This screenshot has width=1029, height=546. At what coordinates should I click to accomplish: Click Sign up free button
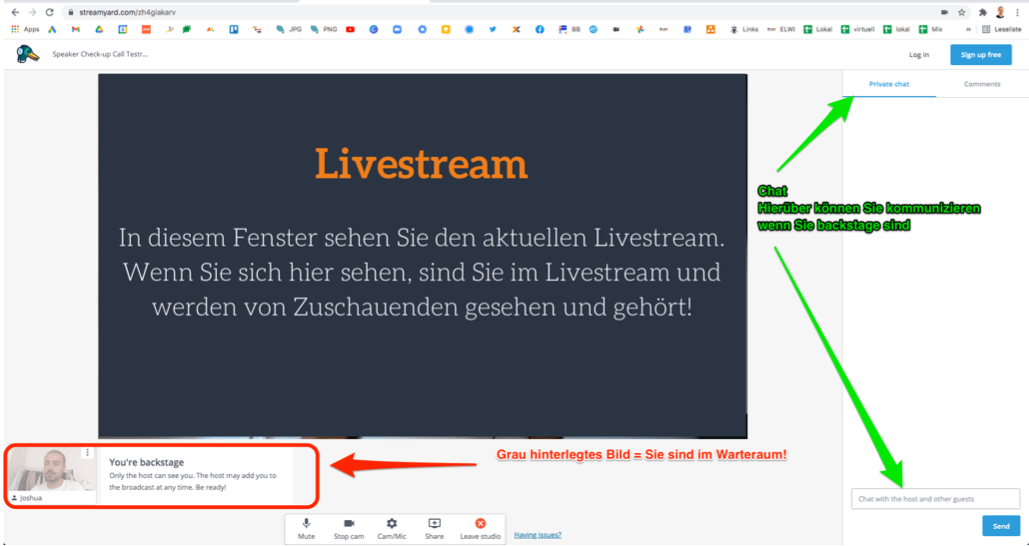980,55
